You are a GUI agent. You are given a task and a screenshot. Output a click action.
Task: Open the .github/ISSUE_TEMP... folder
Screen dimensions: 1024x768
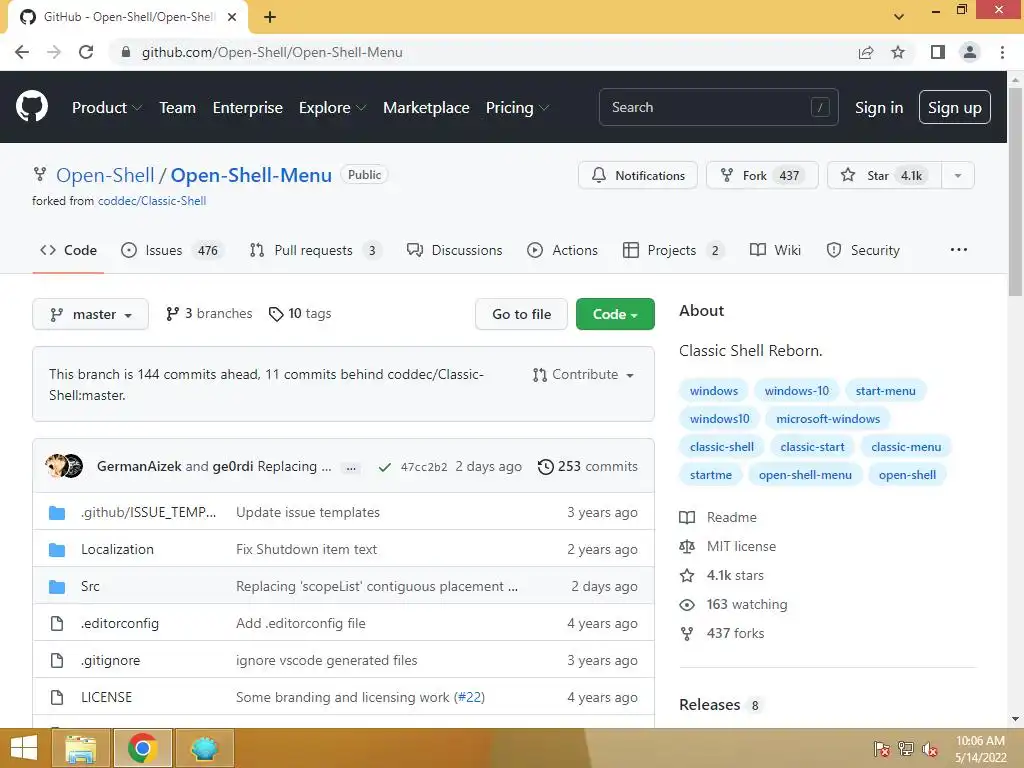[x=148, y=513]
